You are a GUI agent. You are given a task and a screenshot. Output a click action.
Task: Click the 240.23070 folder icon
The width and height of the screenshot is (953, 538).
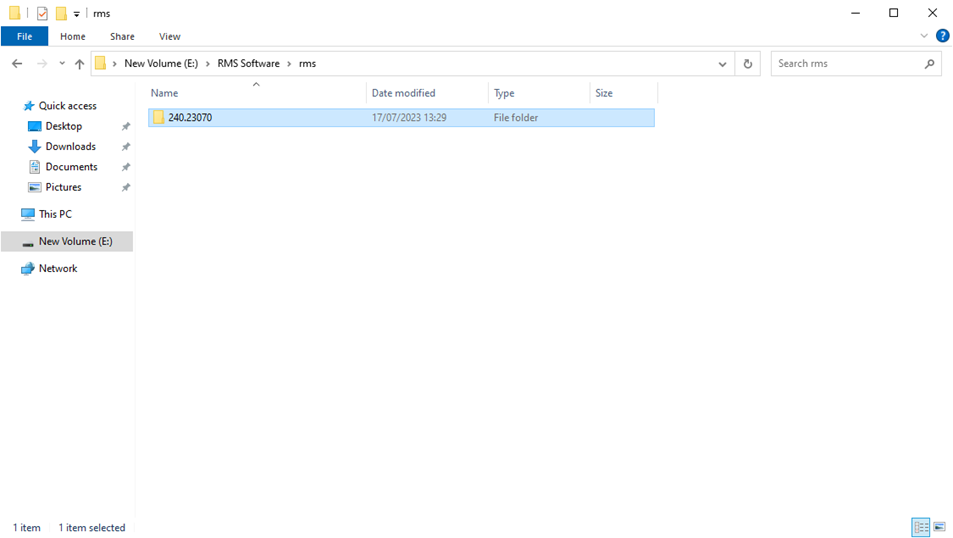coord(159,117)
